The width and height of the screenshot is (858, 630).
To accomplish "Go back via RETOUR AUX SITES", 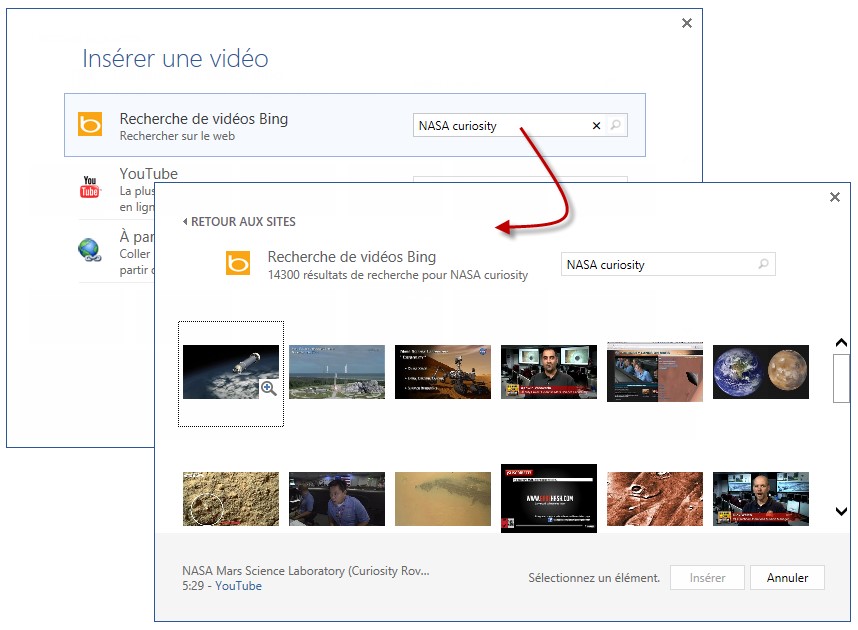I will pos(239,222).
